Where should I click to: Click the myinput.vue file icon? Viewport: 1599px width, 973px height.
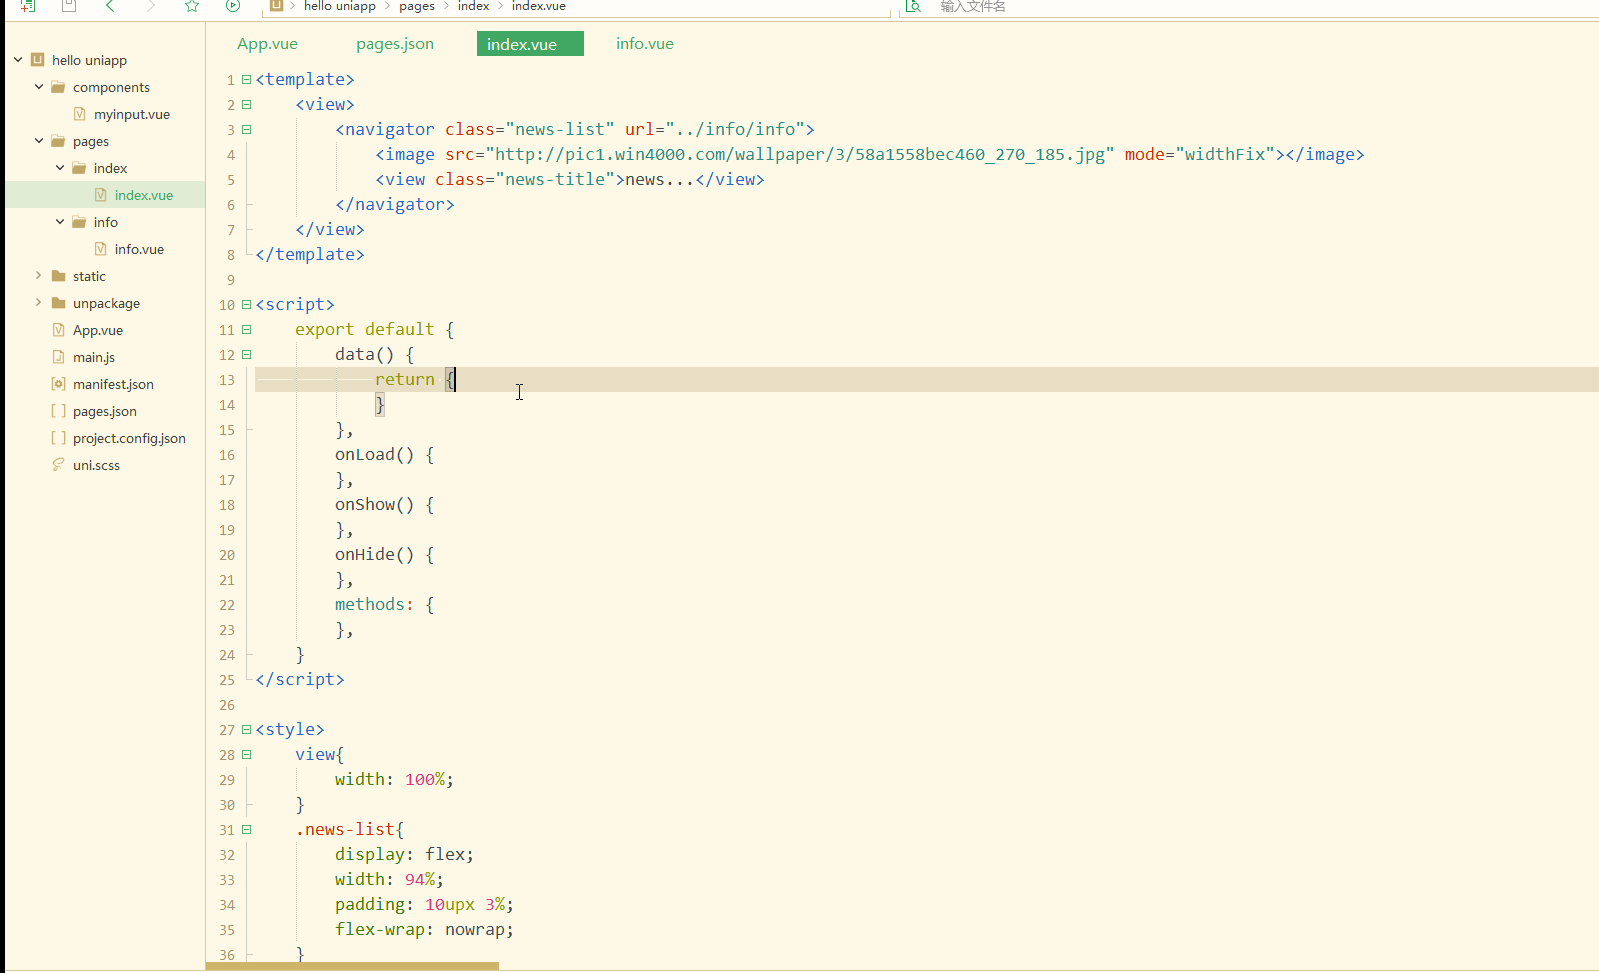(80, 114)
